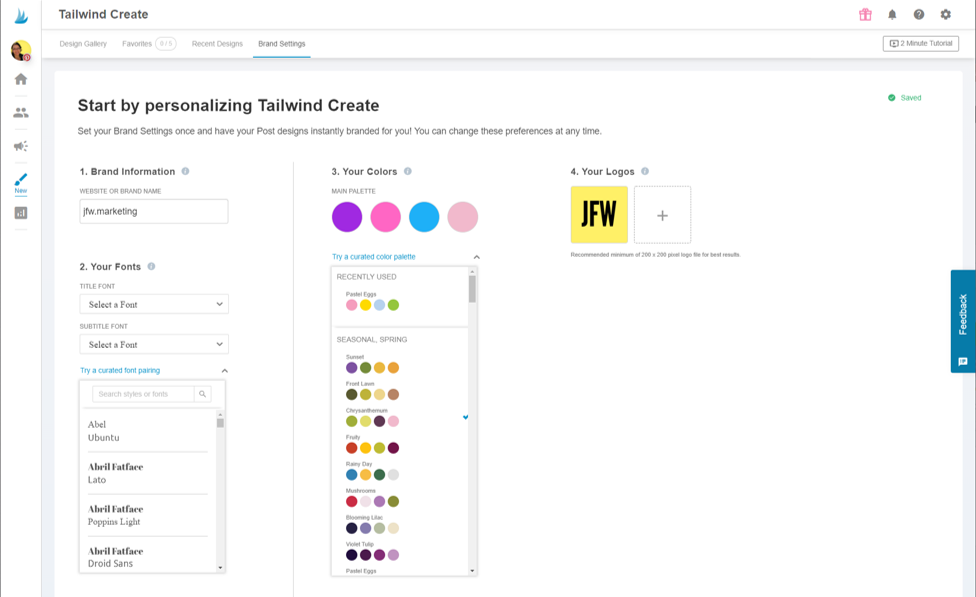Screen dimensions: 976x597
Task: Open the Title Font dropdown
Action: point(154,304)
